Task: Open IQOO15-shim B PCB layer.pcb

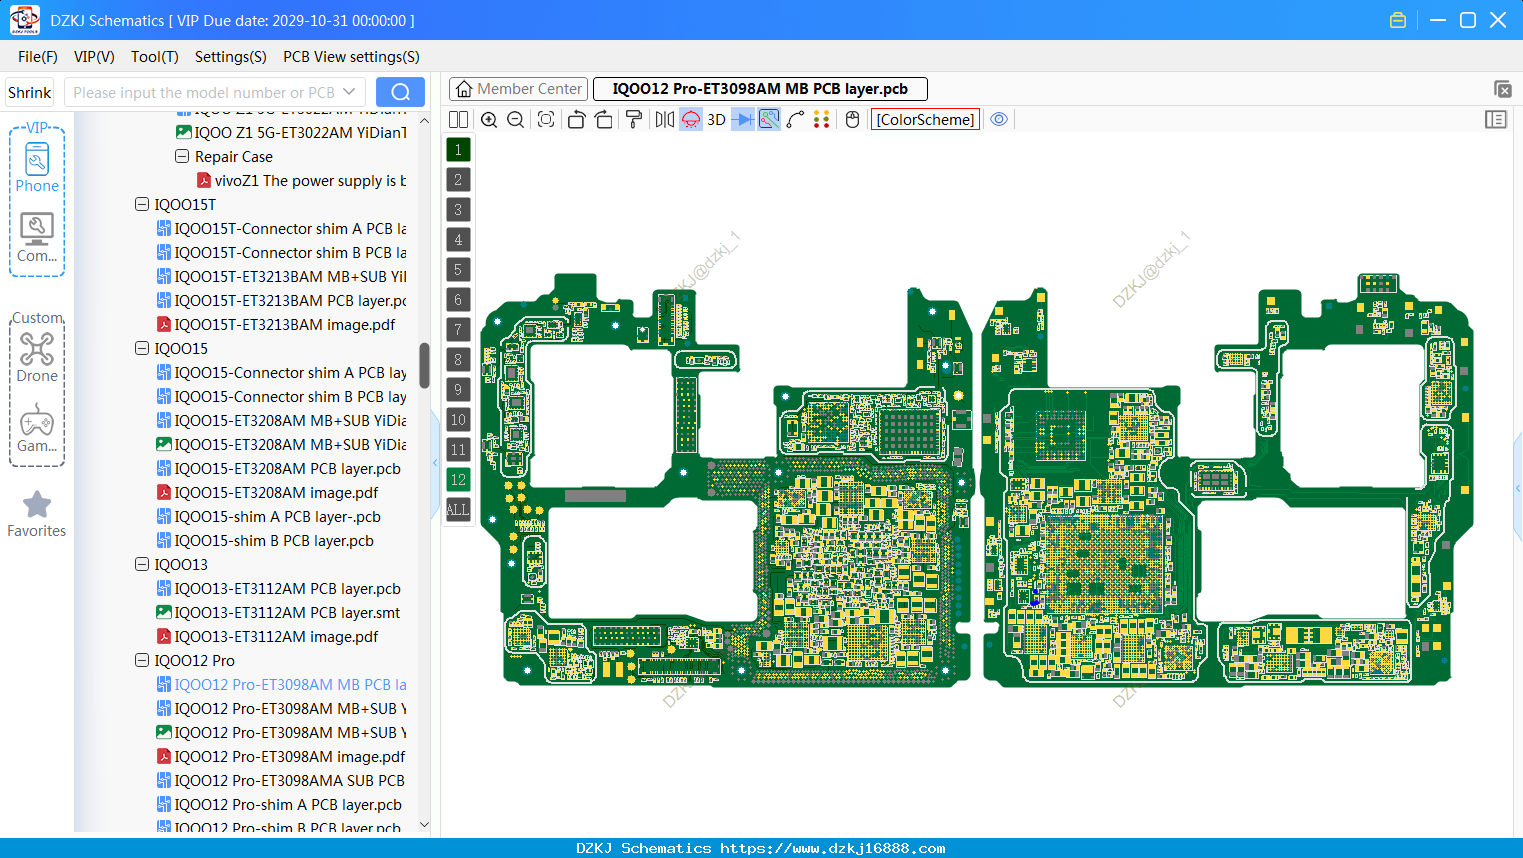Action: (265, 540)
